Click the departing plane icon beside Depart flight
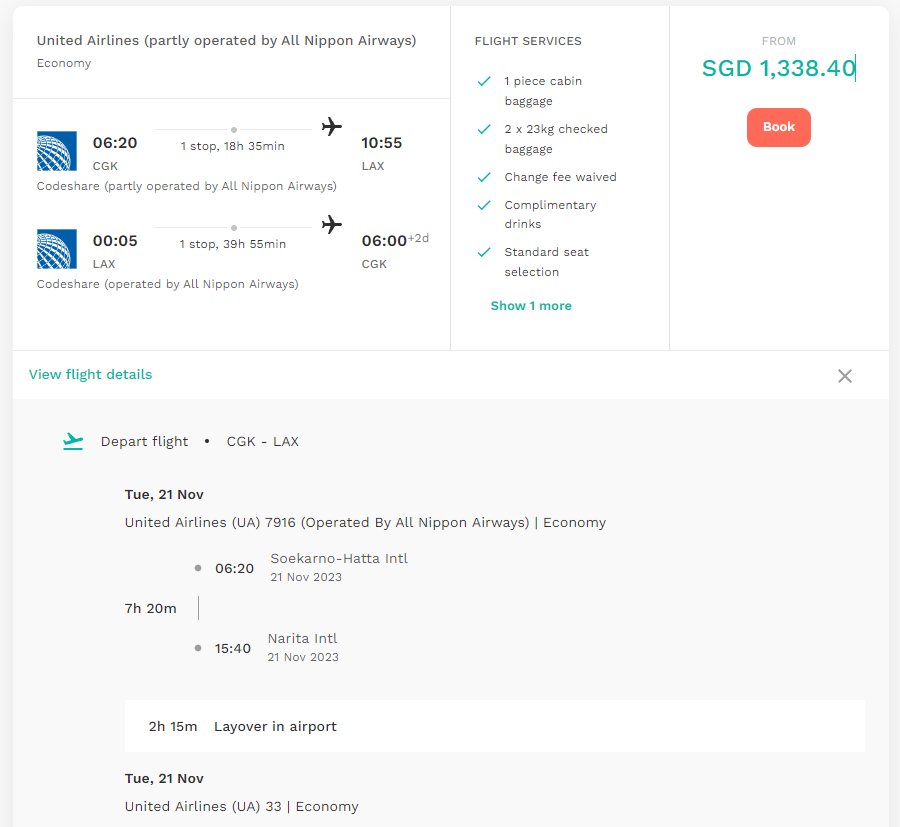This screenshot has height=827, width=900. 73,441
